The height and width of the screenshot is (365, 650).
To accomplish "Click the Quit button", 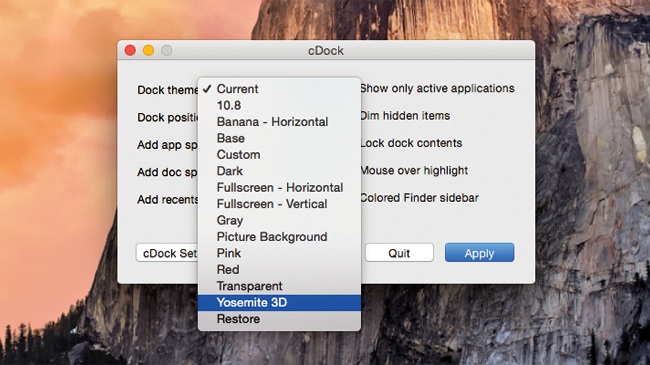I will (x=399, y=253).
